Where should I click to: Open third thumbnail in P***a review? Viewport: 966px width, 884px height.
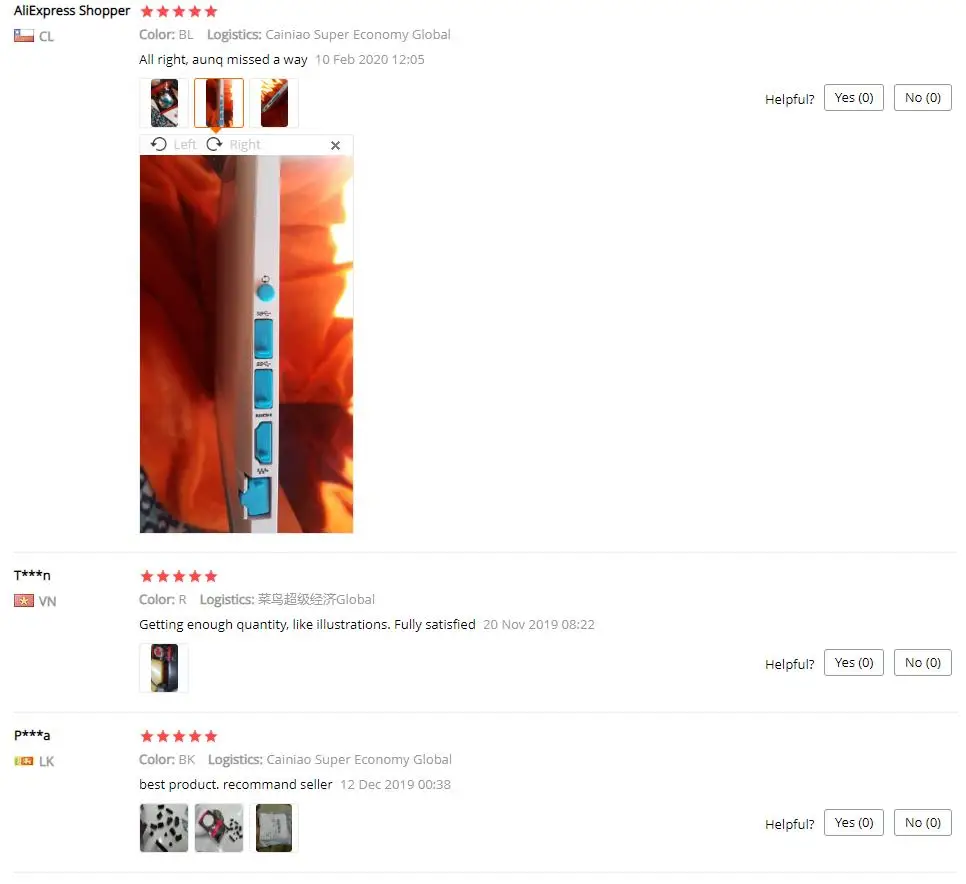[274, 828]
